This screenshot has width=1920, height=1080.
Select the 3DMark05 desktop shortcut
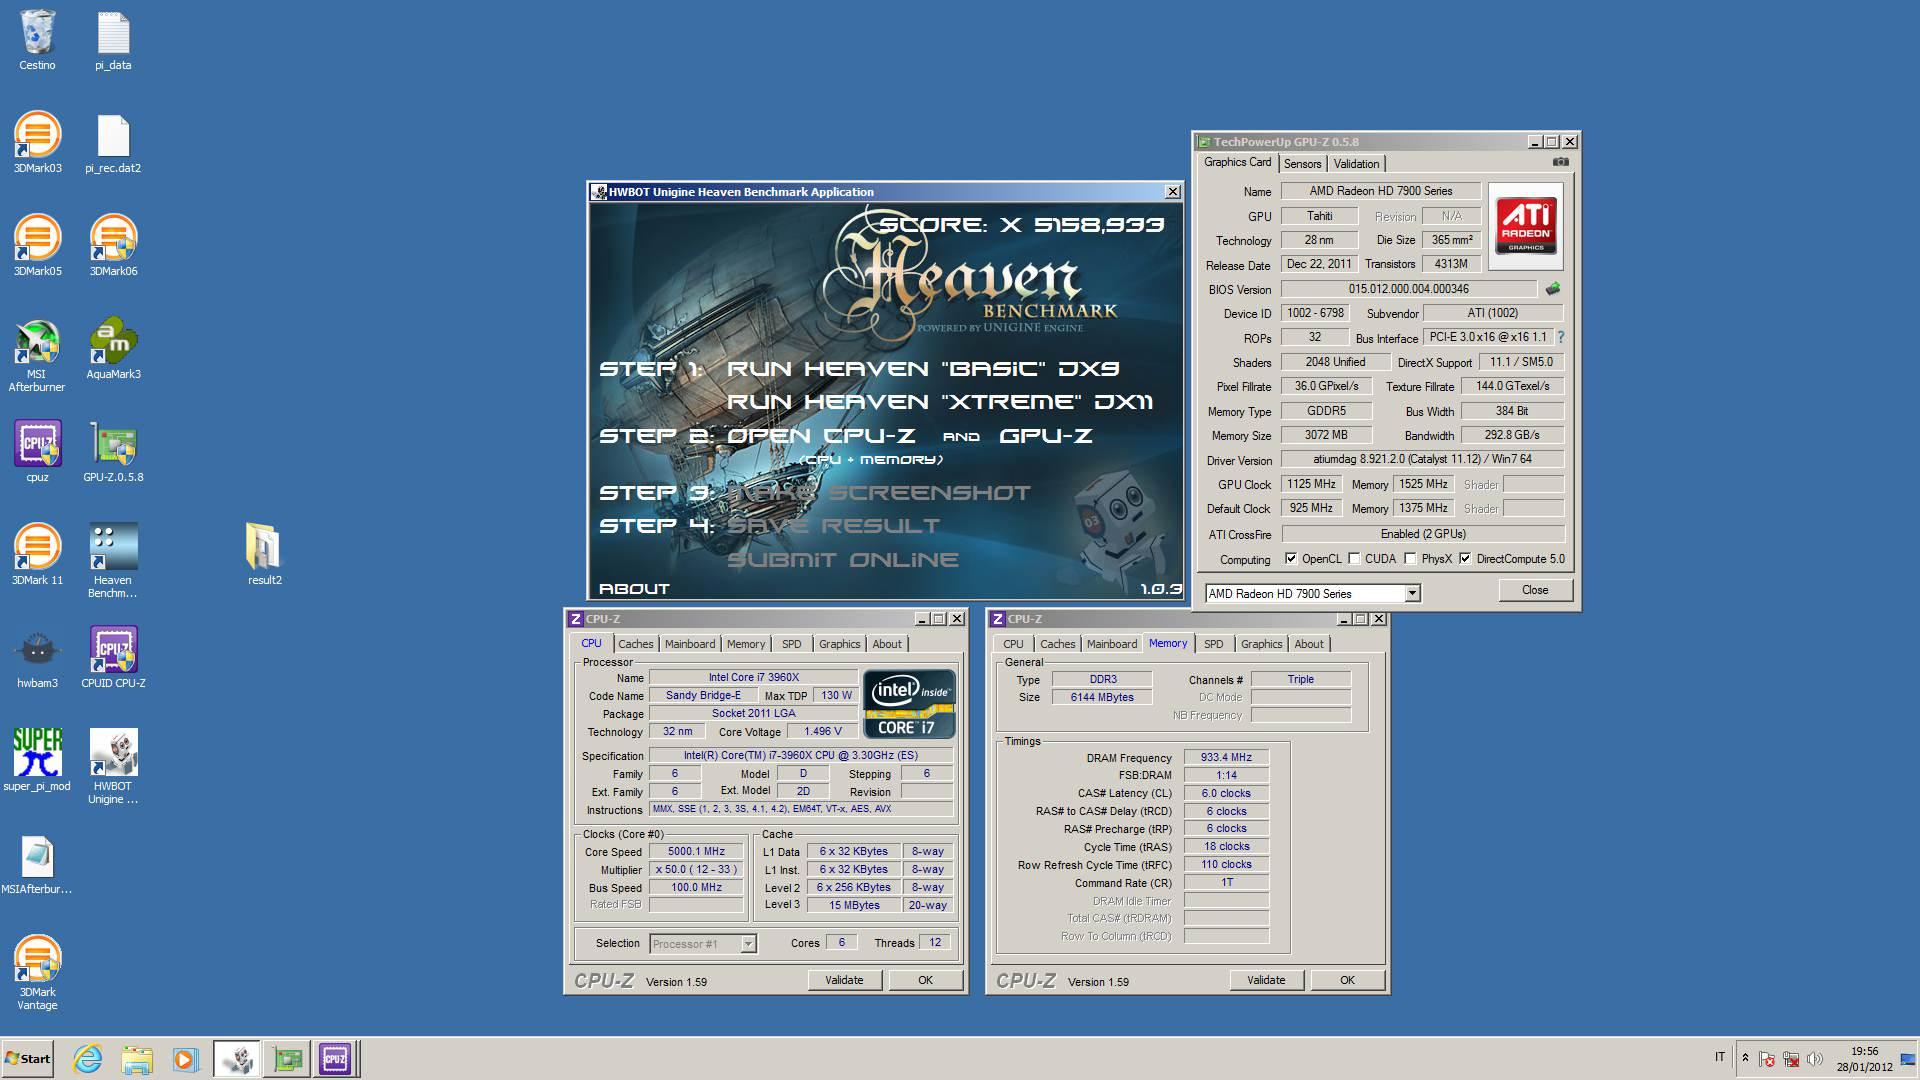click(x=37, y=245)
